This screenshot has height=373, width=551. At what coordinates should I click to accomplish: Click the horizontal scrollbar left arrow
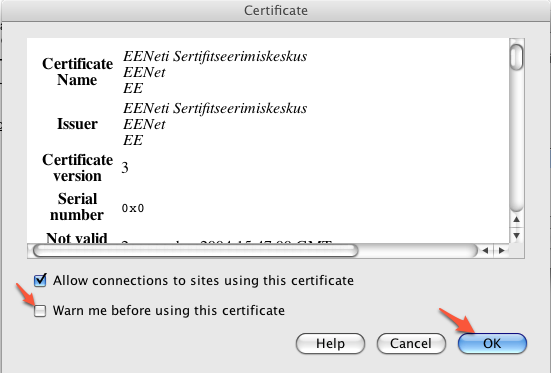coord(485,251)
